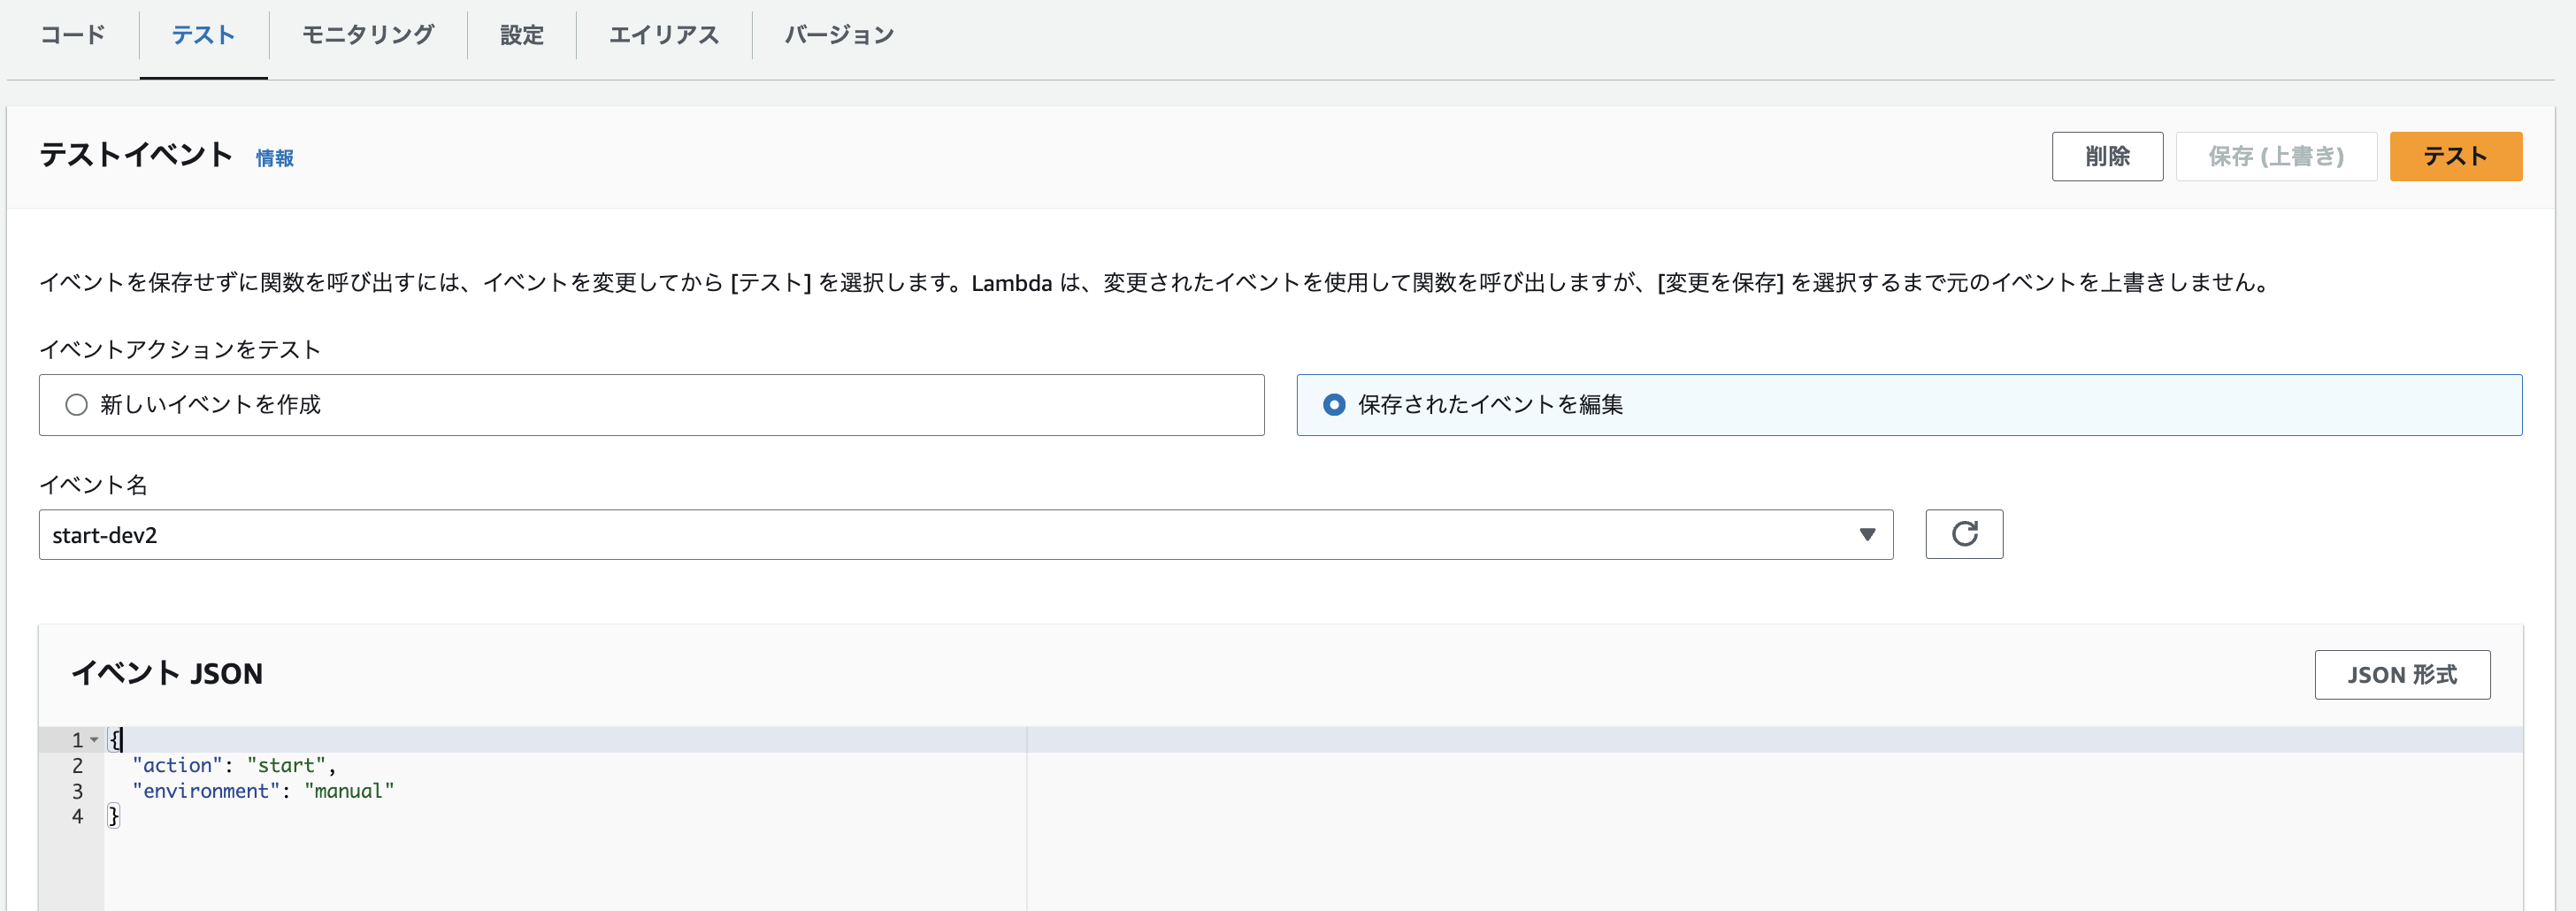This screenshot has width=2576, height=911.
Task: Click the refresh icon next to the event name
Action: pos(1963,534)
